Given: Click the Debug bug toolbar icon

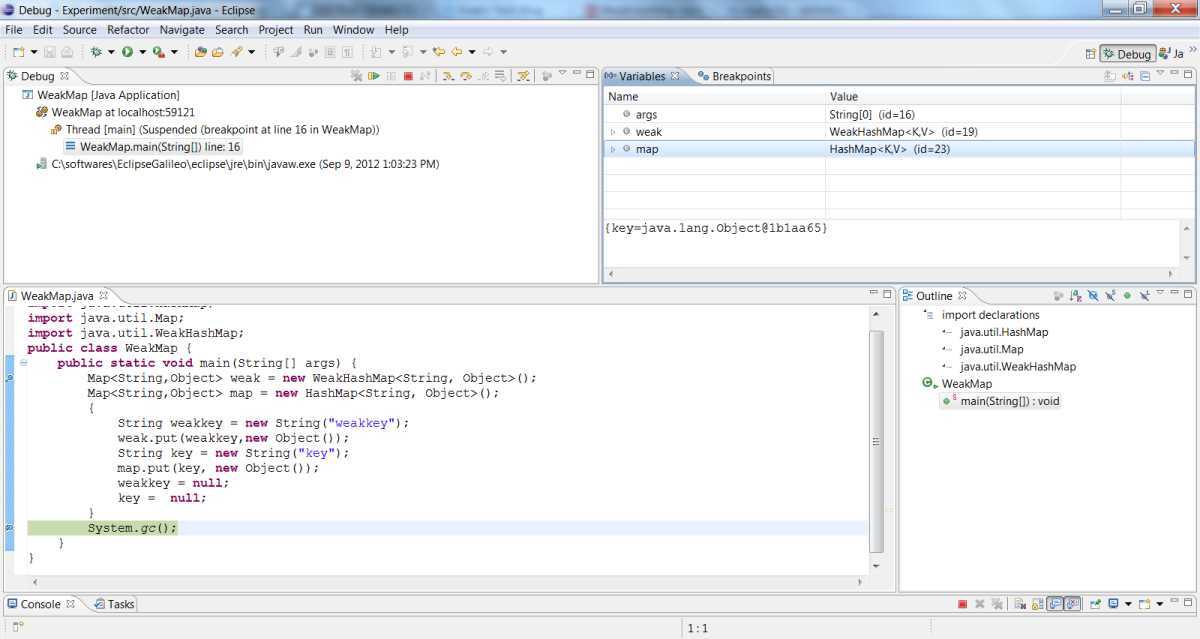Looking at the screenshot, I should tap(96, 52).
